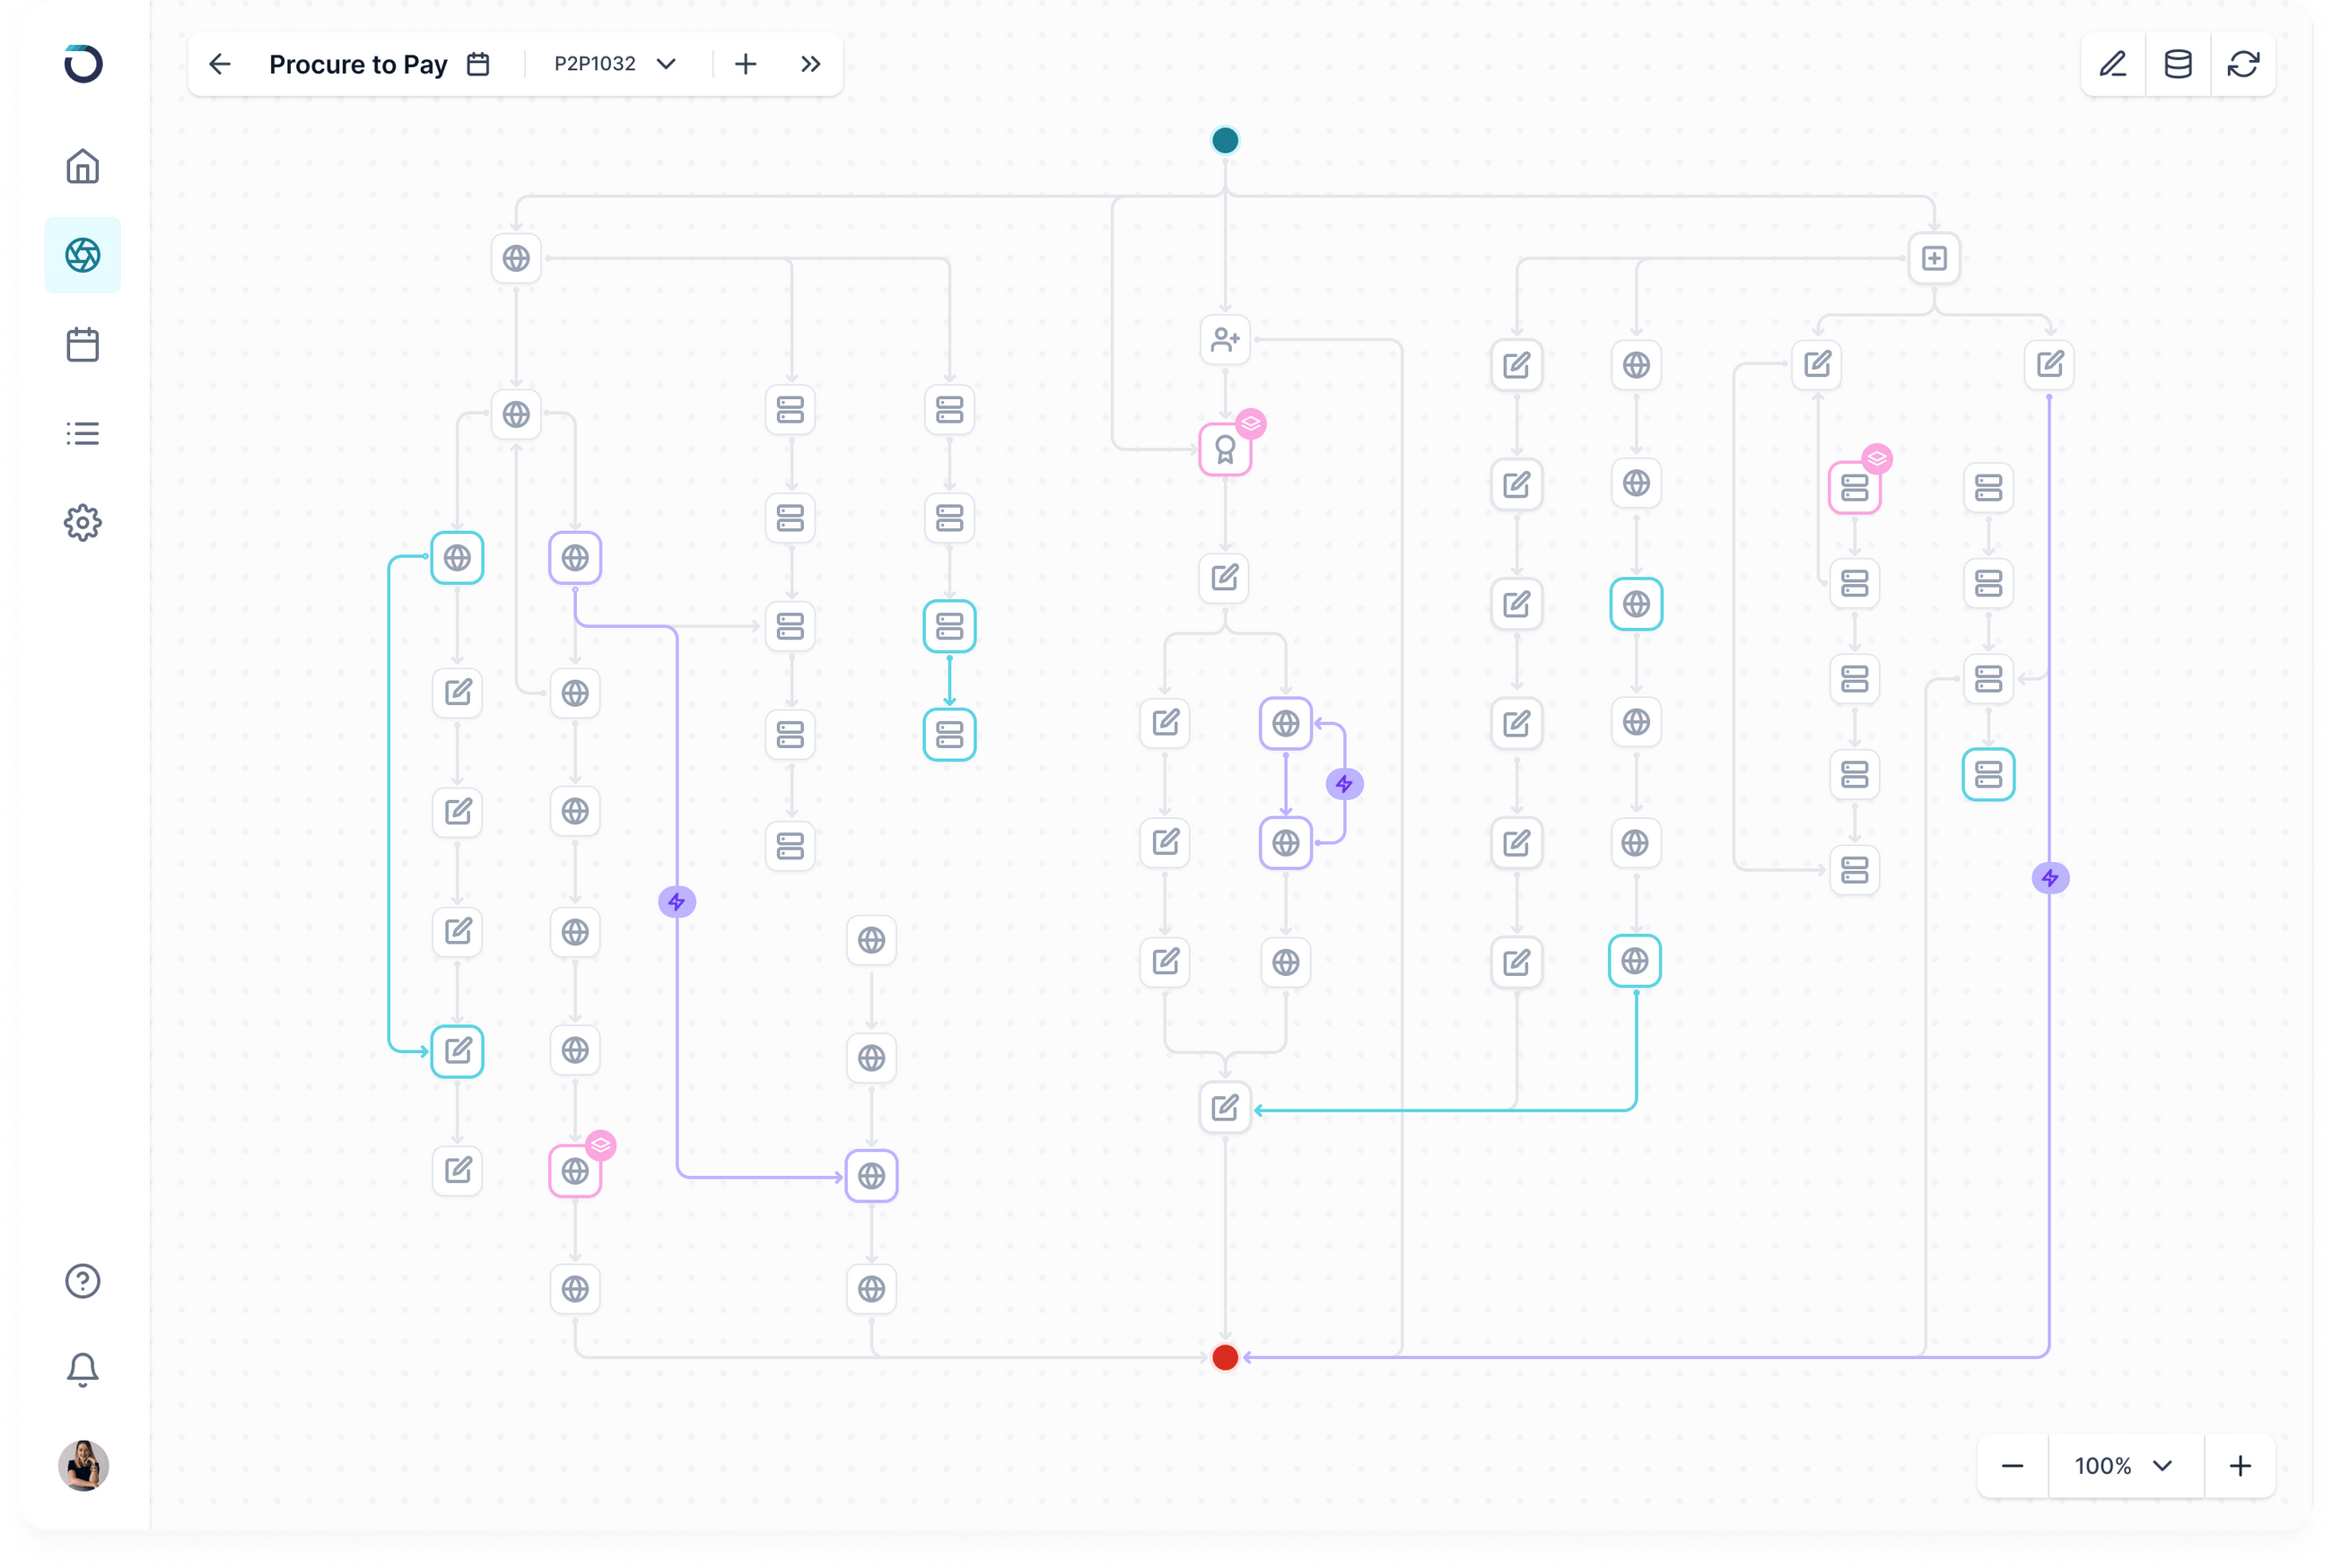This screenshot has width=2333, height=1568.
Task: Click the purple lightning badge near center
Action: (1344, 784)
